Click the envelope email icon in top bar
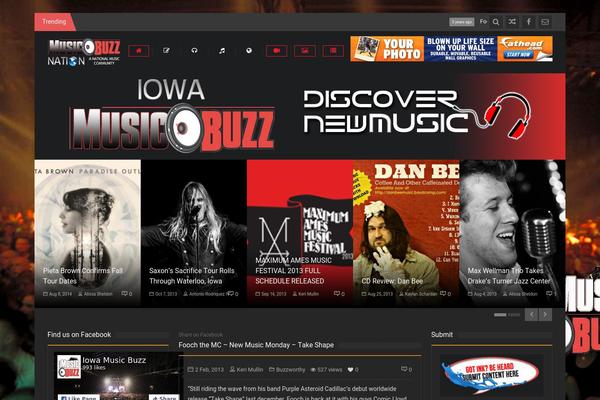Image resolution: width=600 pixels, height=400 pixels. coord(545,22)
